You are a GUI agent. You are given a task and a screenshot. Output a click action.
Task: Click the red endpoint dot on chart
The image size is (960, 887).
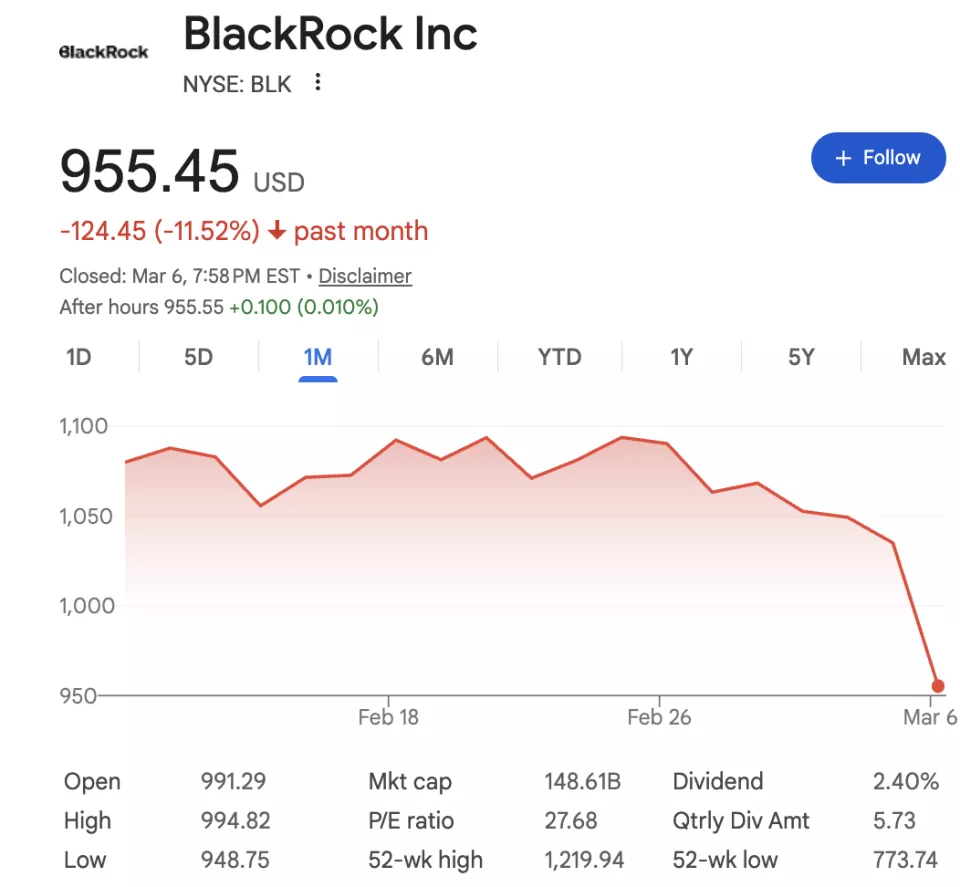pyautogui.click(x=938, y=686)
